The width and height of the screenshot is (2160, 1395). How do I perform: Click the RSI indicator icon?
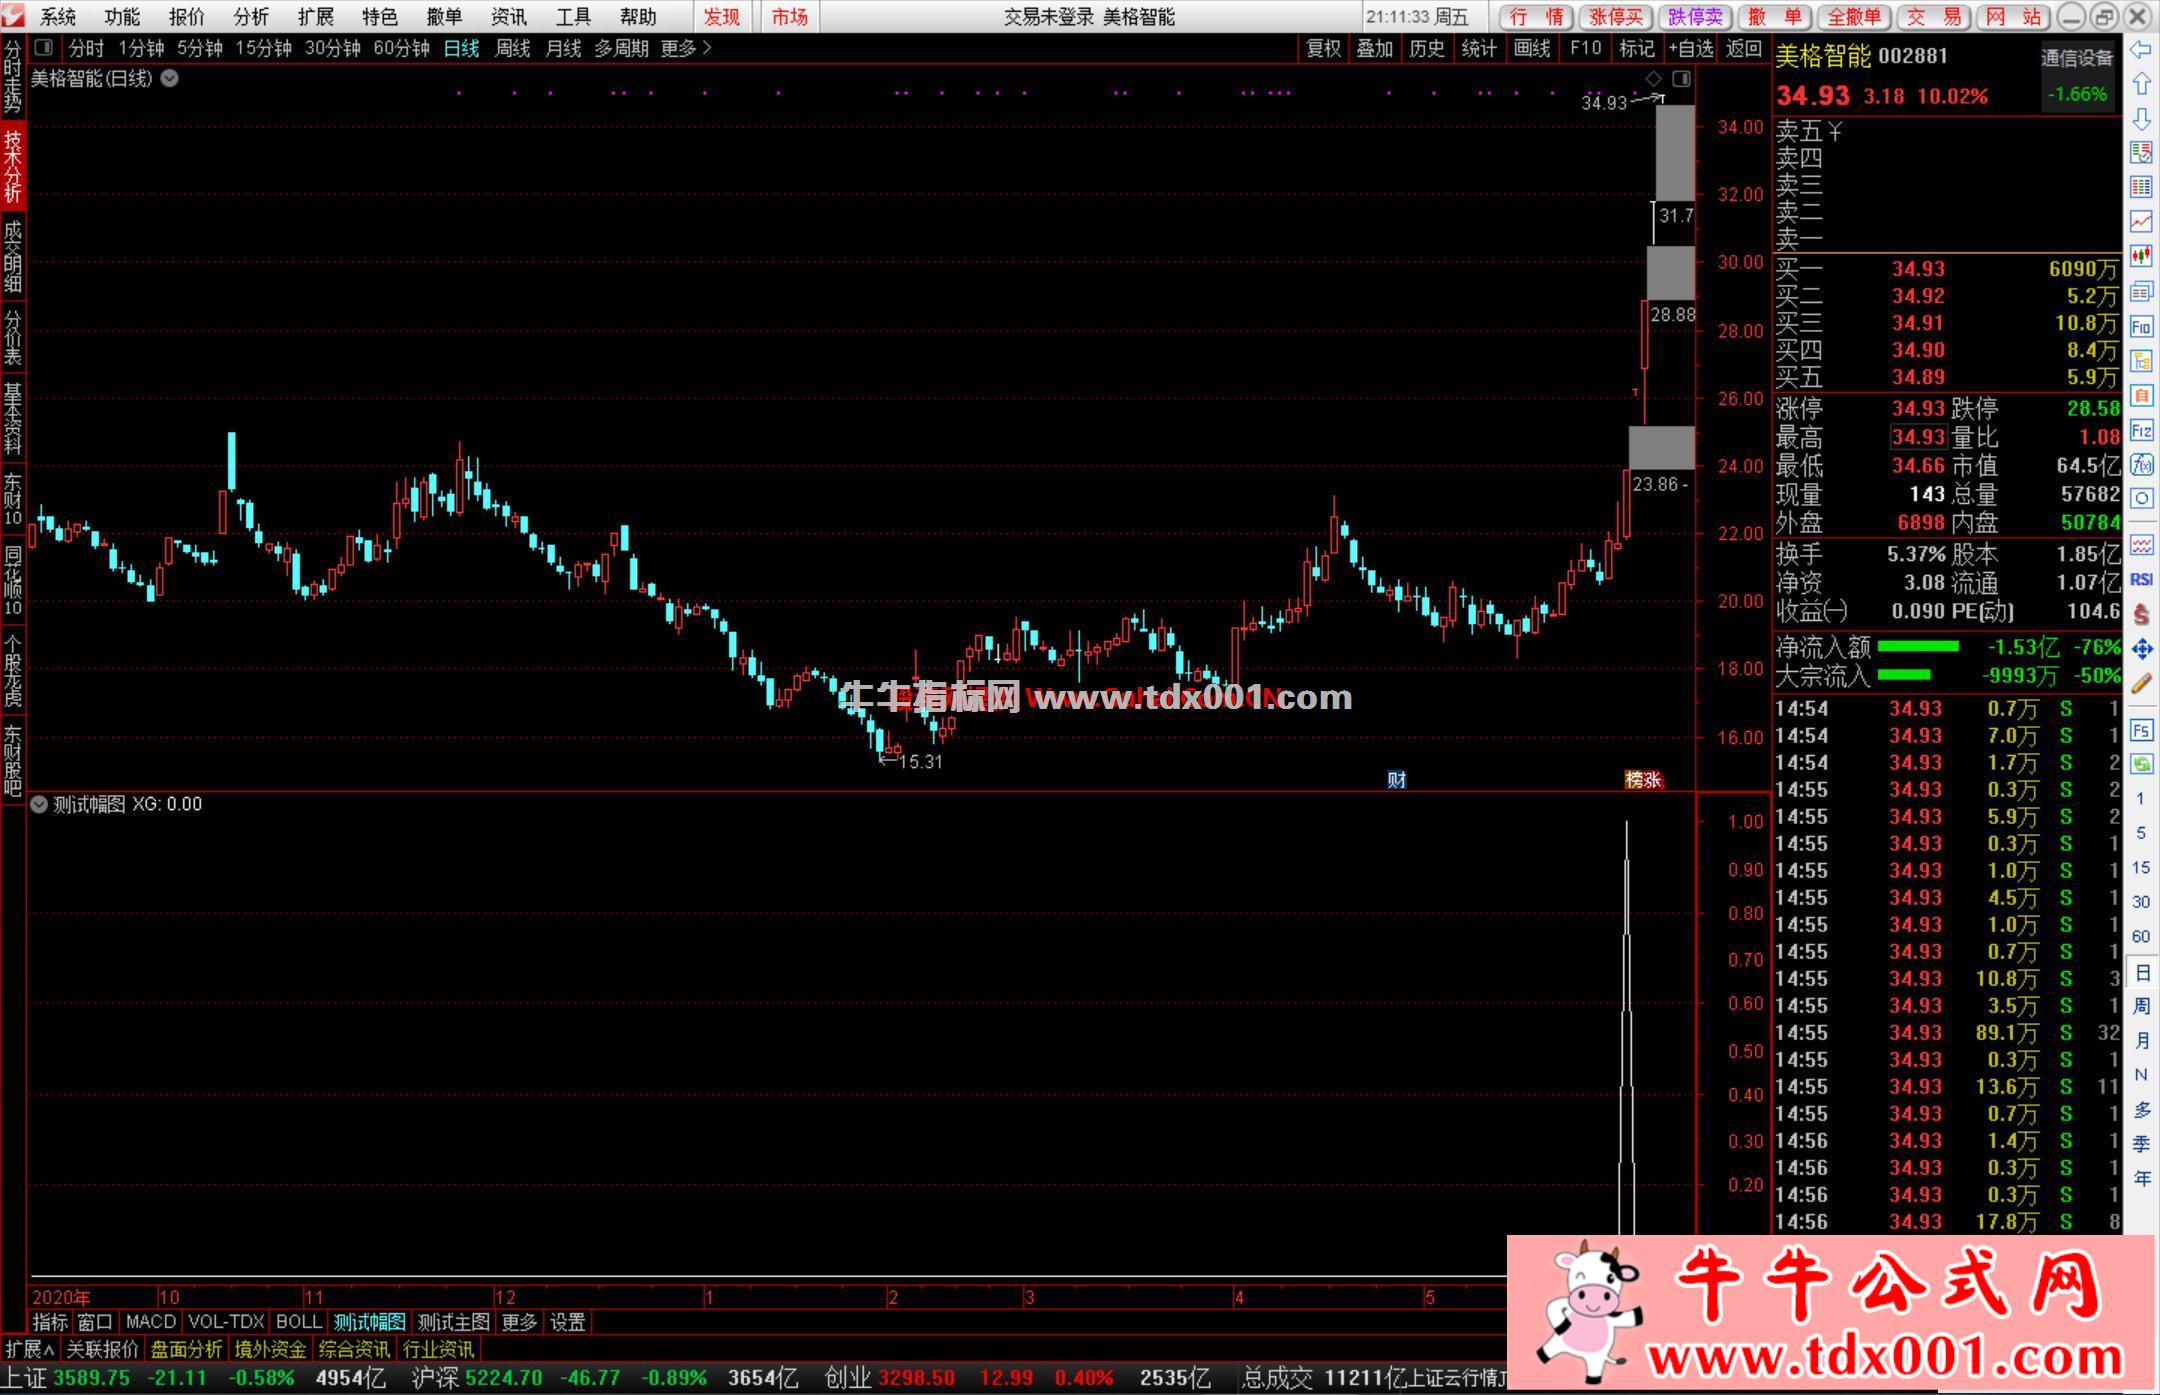pos(2141,580)
